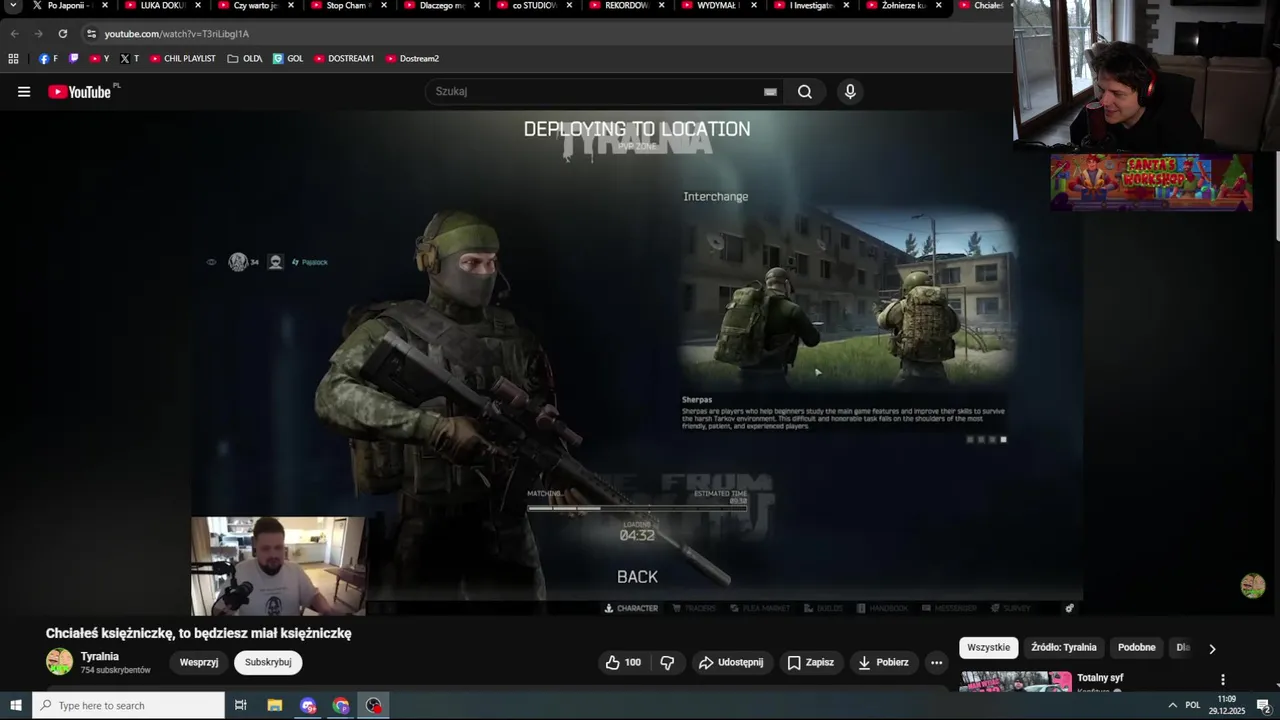Click Windows 'Type here to search' box

129,706
